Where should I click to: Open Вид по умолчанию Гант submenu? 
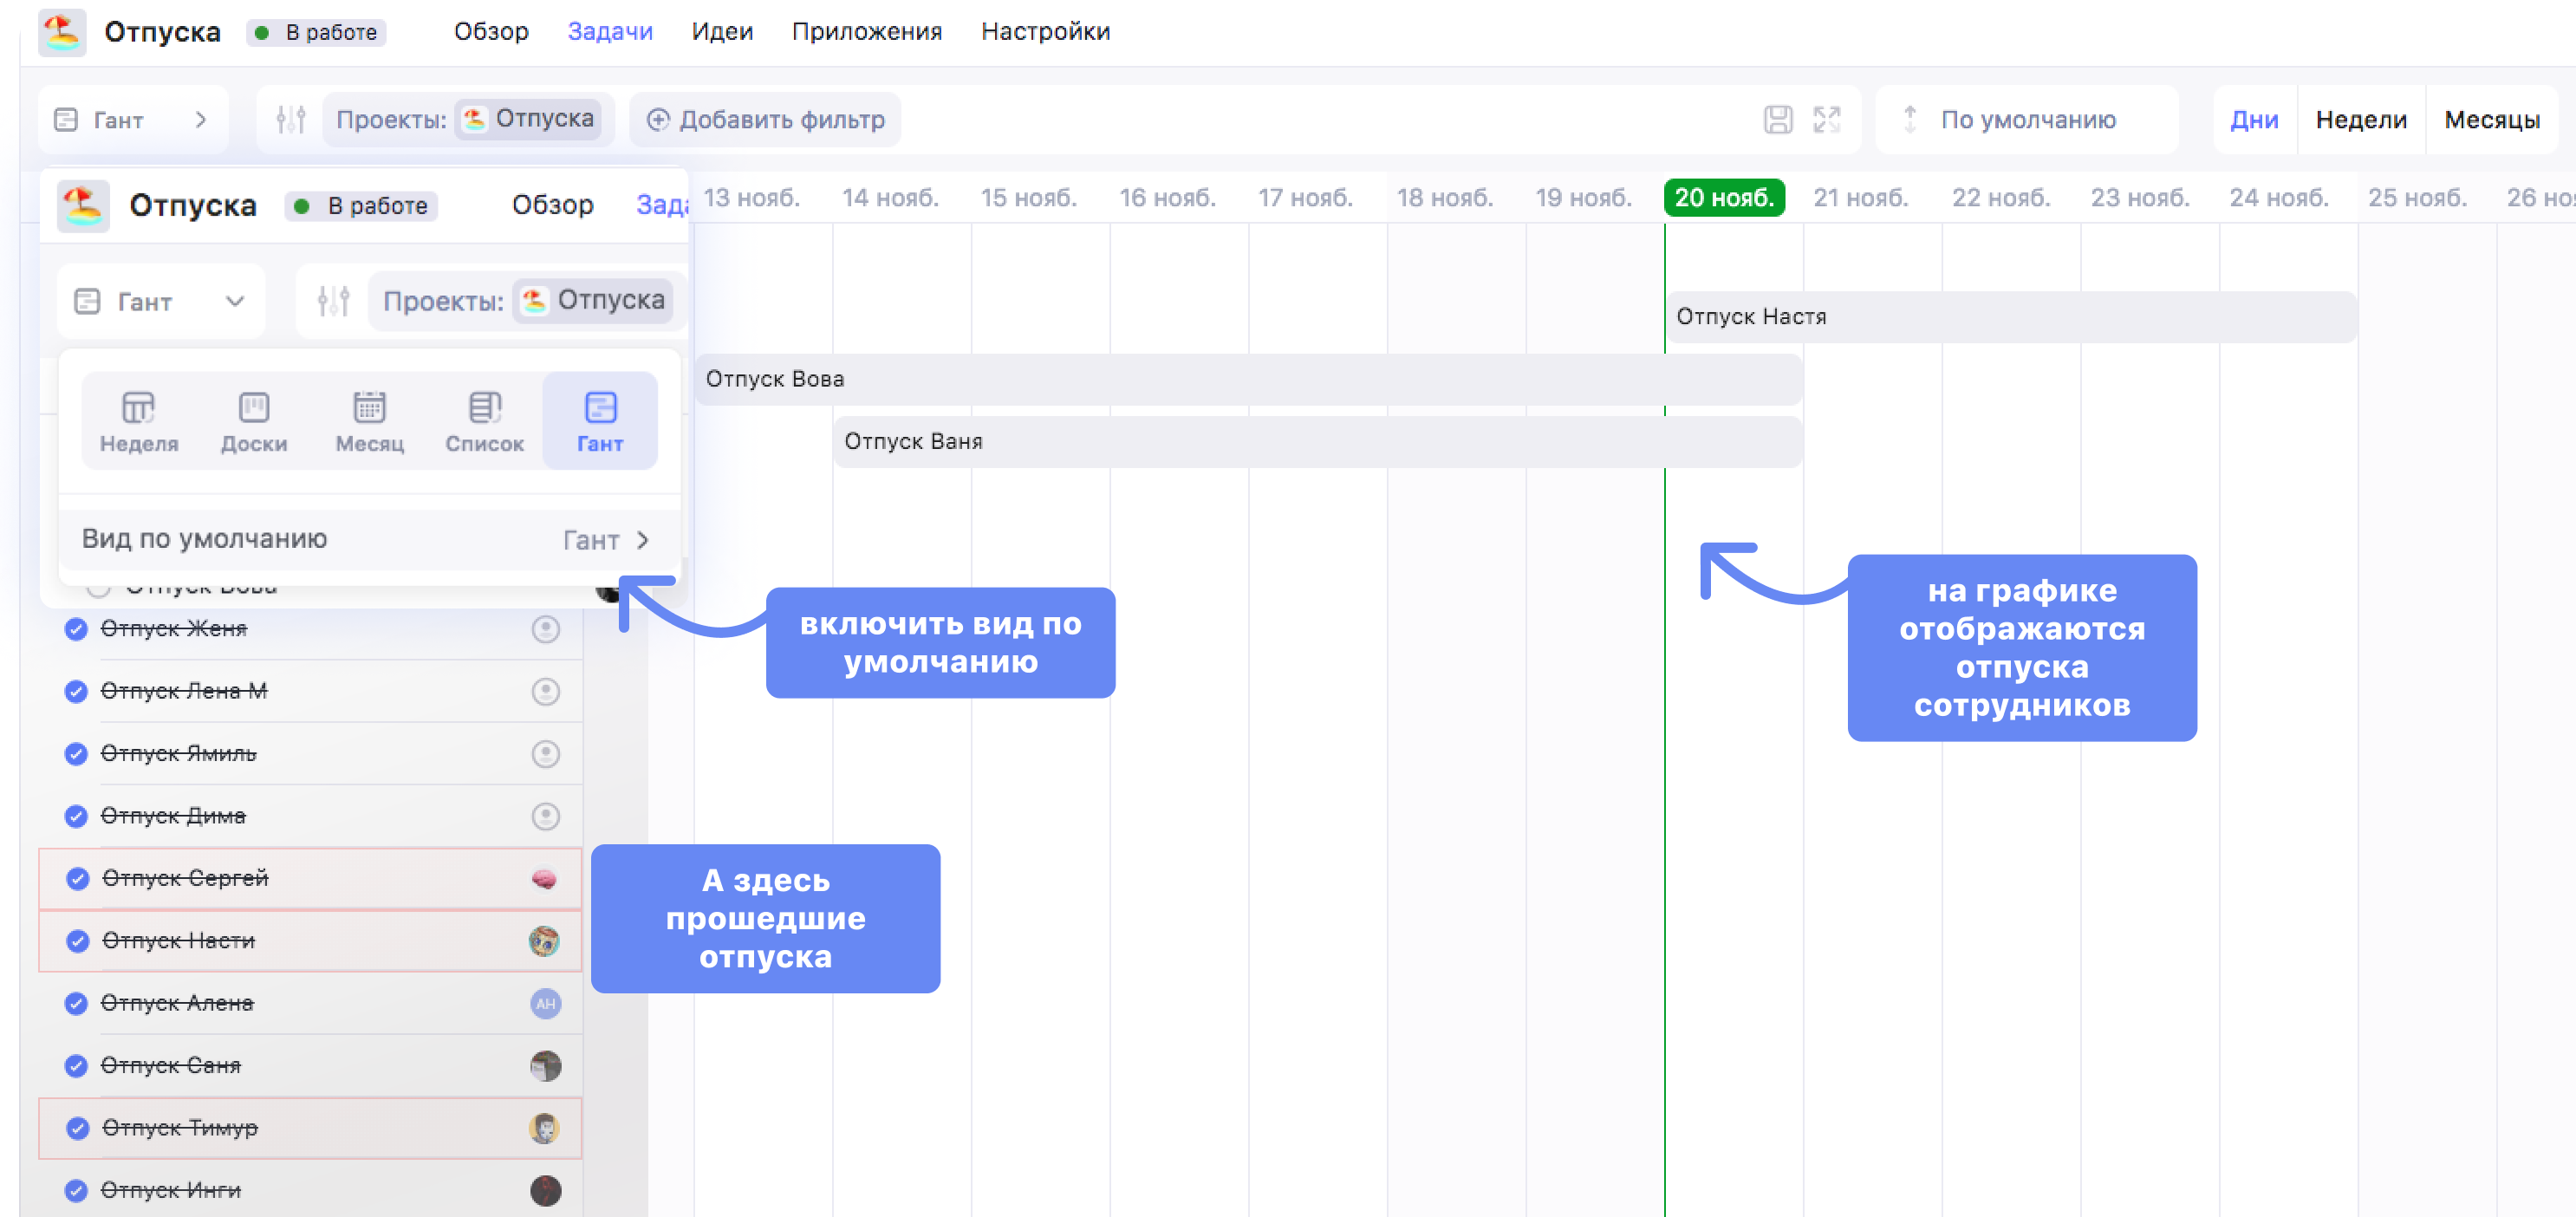tap(606, 540)
